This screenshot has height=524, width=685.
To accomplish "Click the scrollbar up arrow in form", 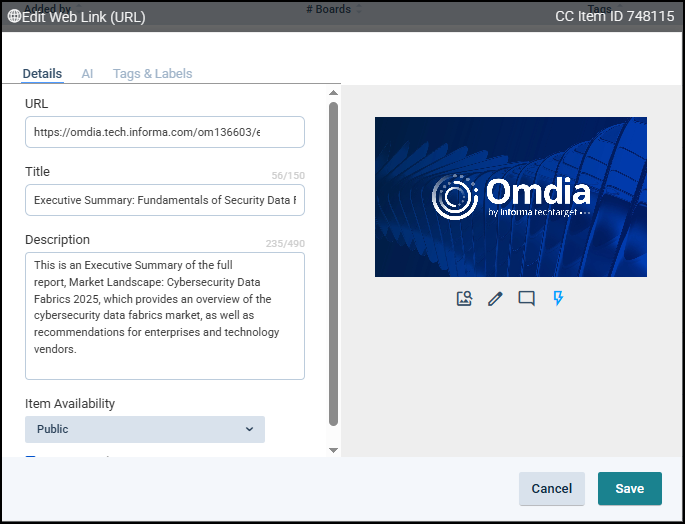I will tap(334, 93).
